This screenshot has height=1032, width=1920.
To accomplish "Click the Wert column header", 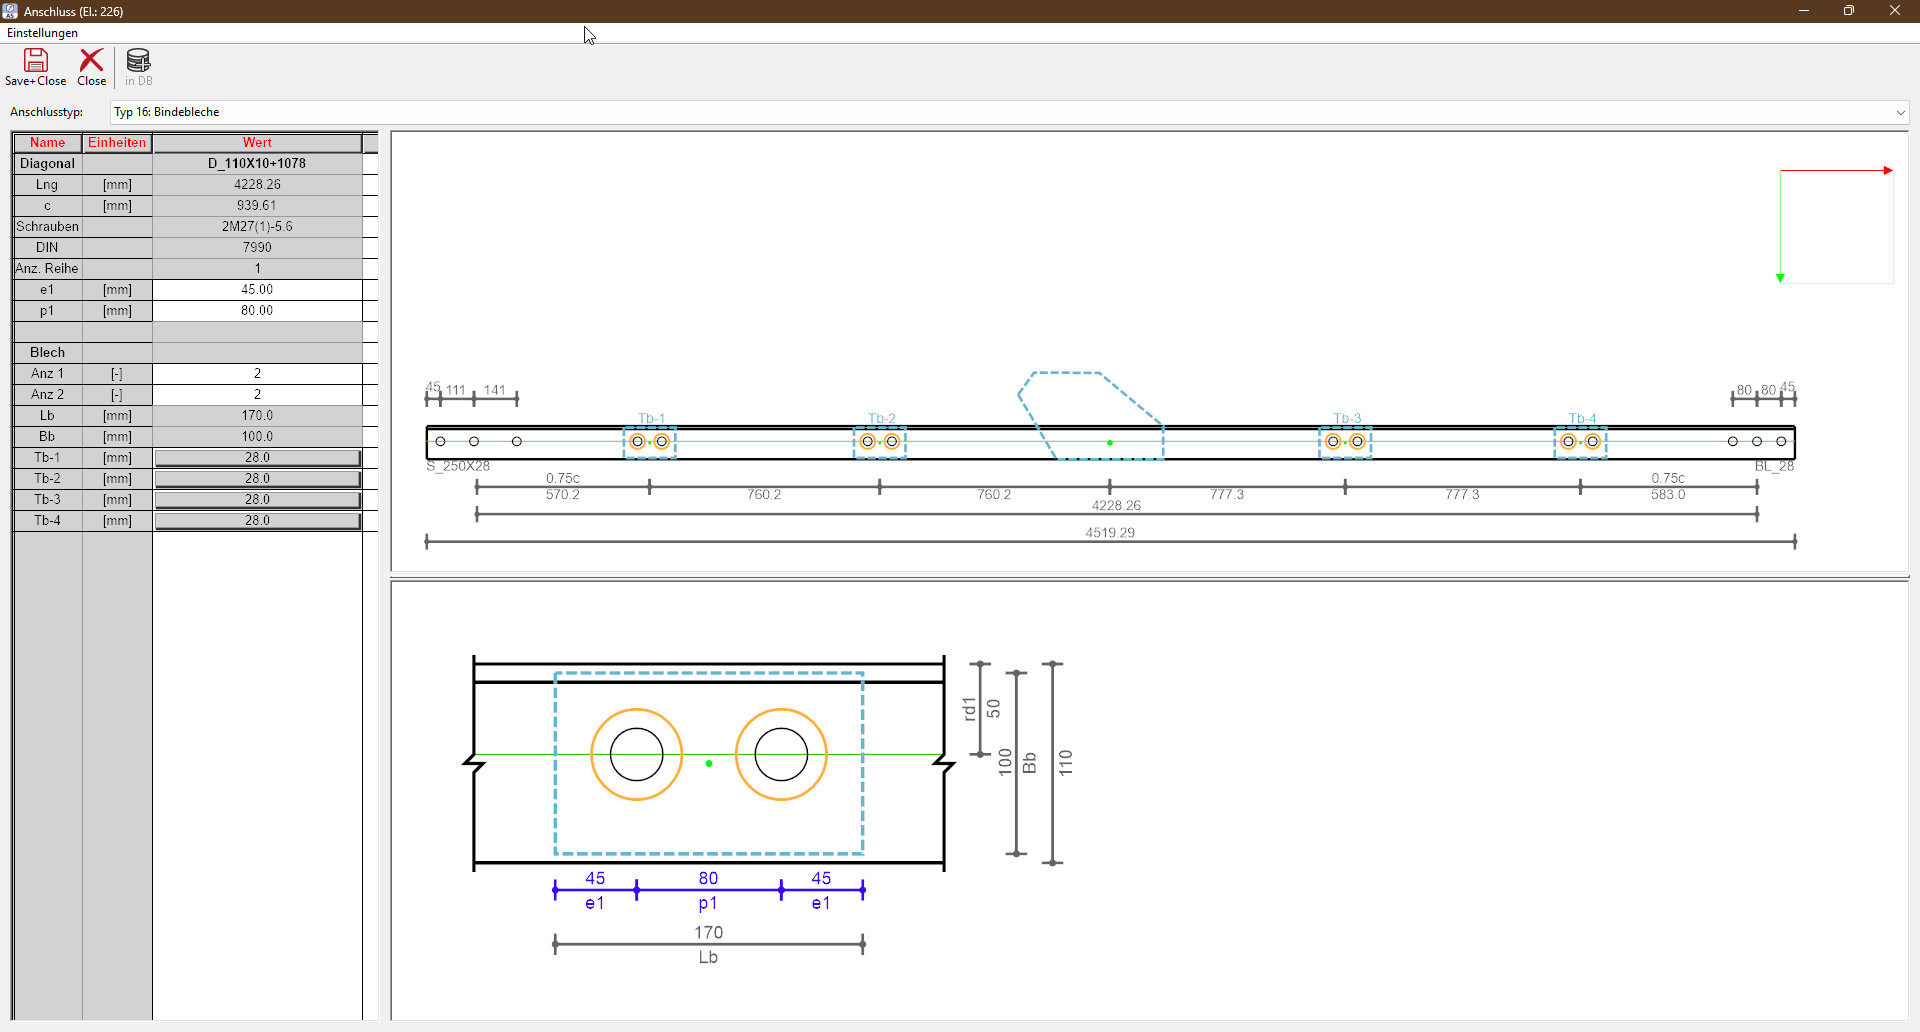I will click(257, 143).
